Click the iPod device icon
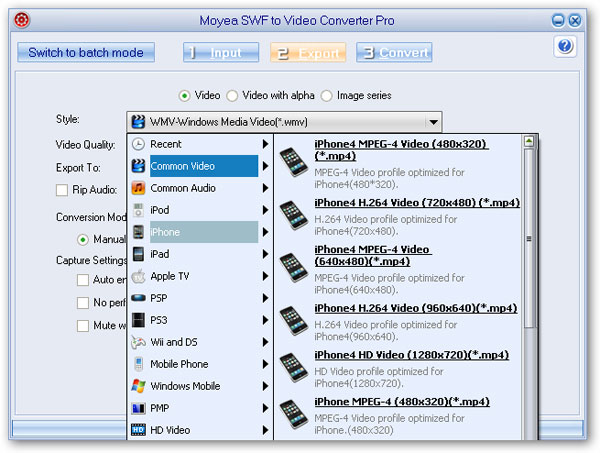600x453 pixels. (138, 210)
